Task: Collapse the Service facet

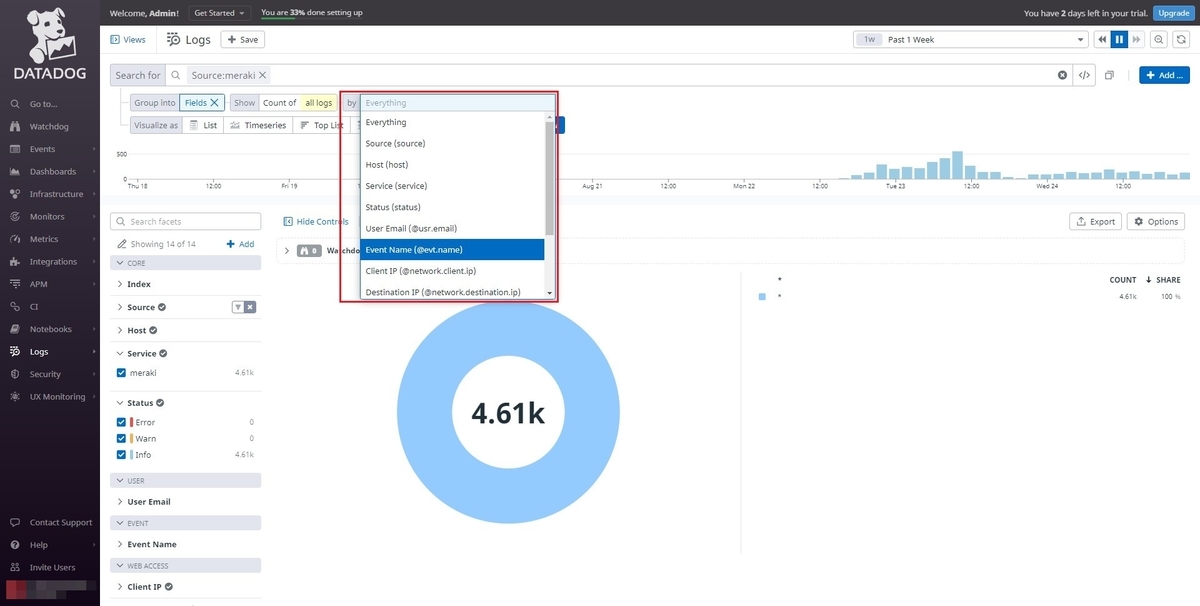Action: [120, 353]
